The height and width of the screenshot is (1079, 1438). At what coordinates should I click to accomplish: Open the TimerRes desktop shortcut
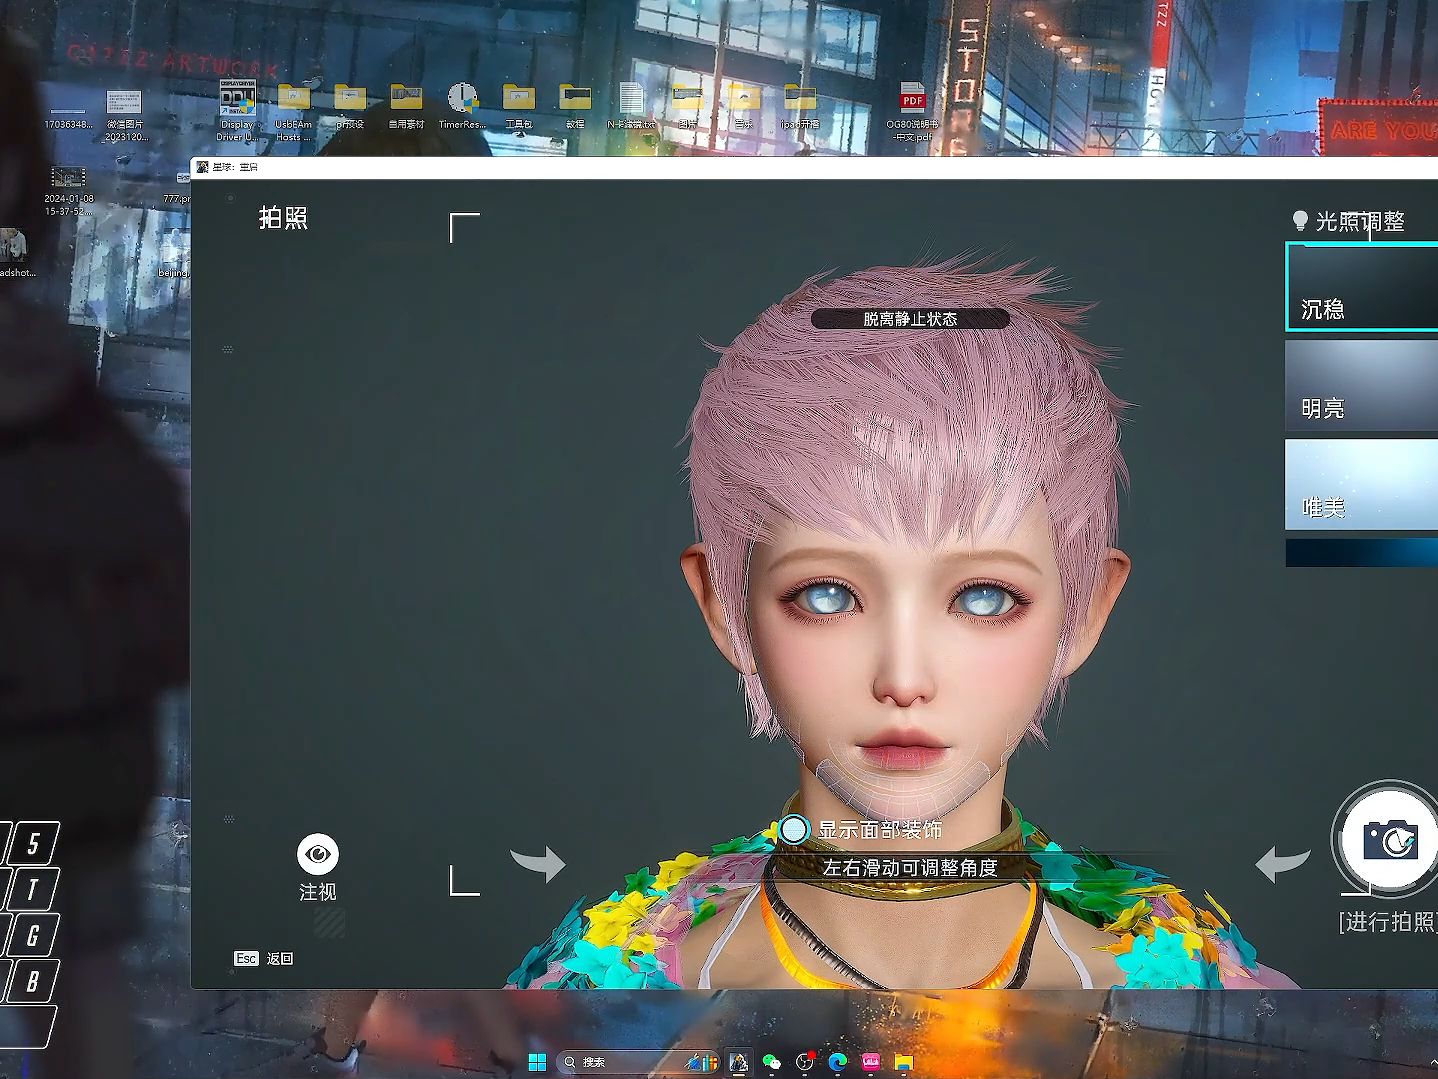click(x=462, y=106)
